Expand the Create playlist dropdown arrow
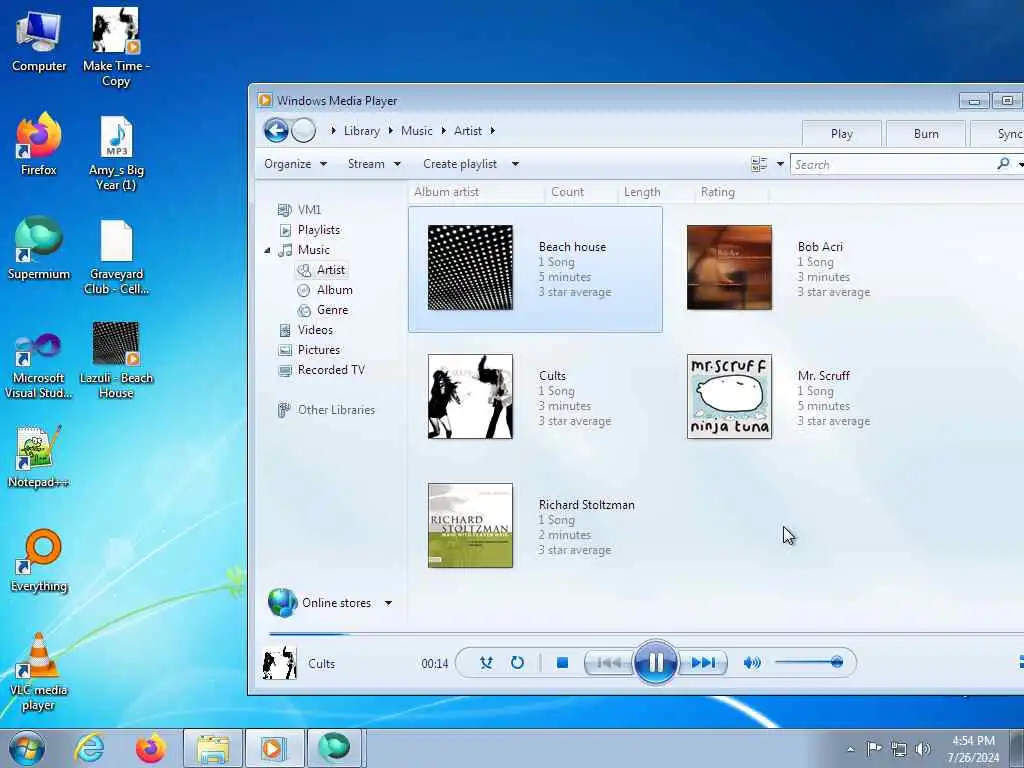The width and height of the screenshot is (1024, 768). (515, 164)
